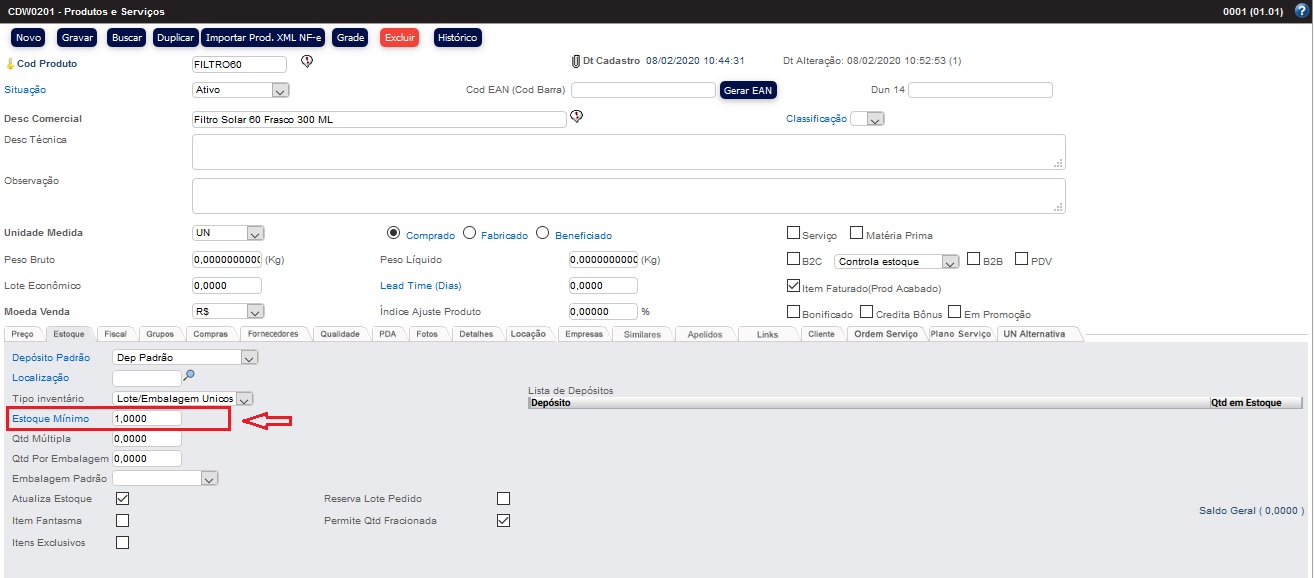Click the help question mark icon
Viewport: 1314px width, 578px height.
pos(1300,11)
